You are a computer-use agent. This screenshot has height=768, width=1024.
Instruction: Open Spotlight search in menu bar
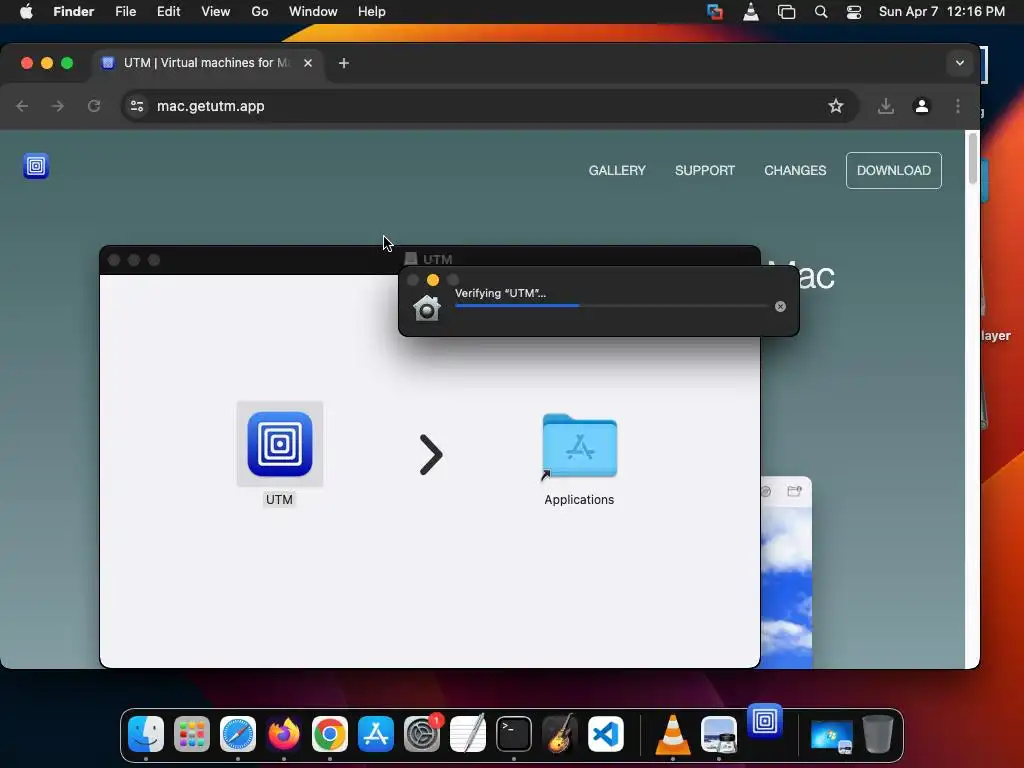tap(821, 12)
